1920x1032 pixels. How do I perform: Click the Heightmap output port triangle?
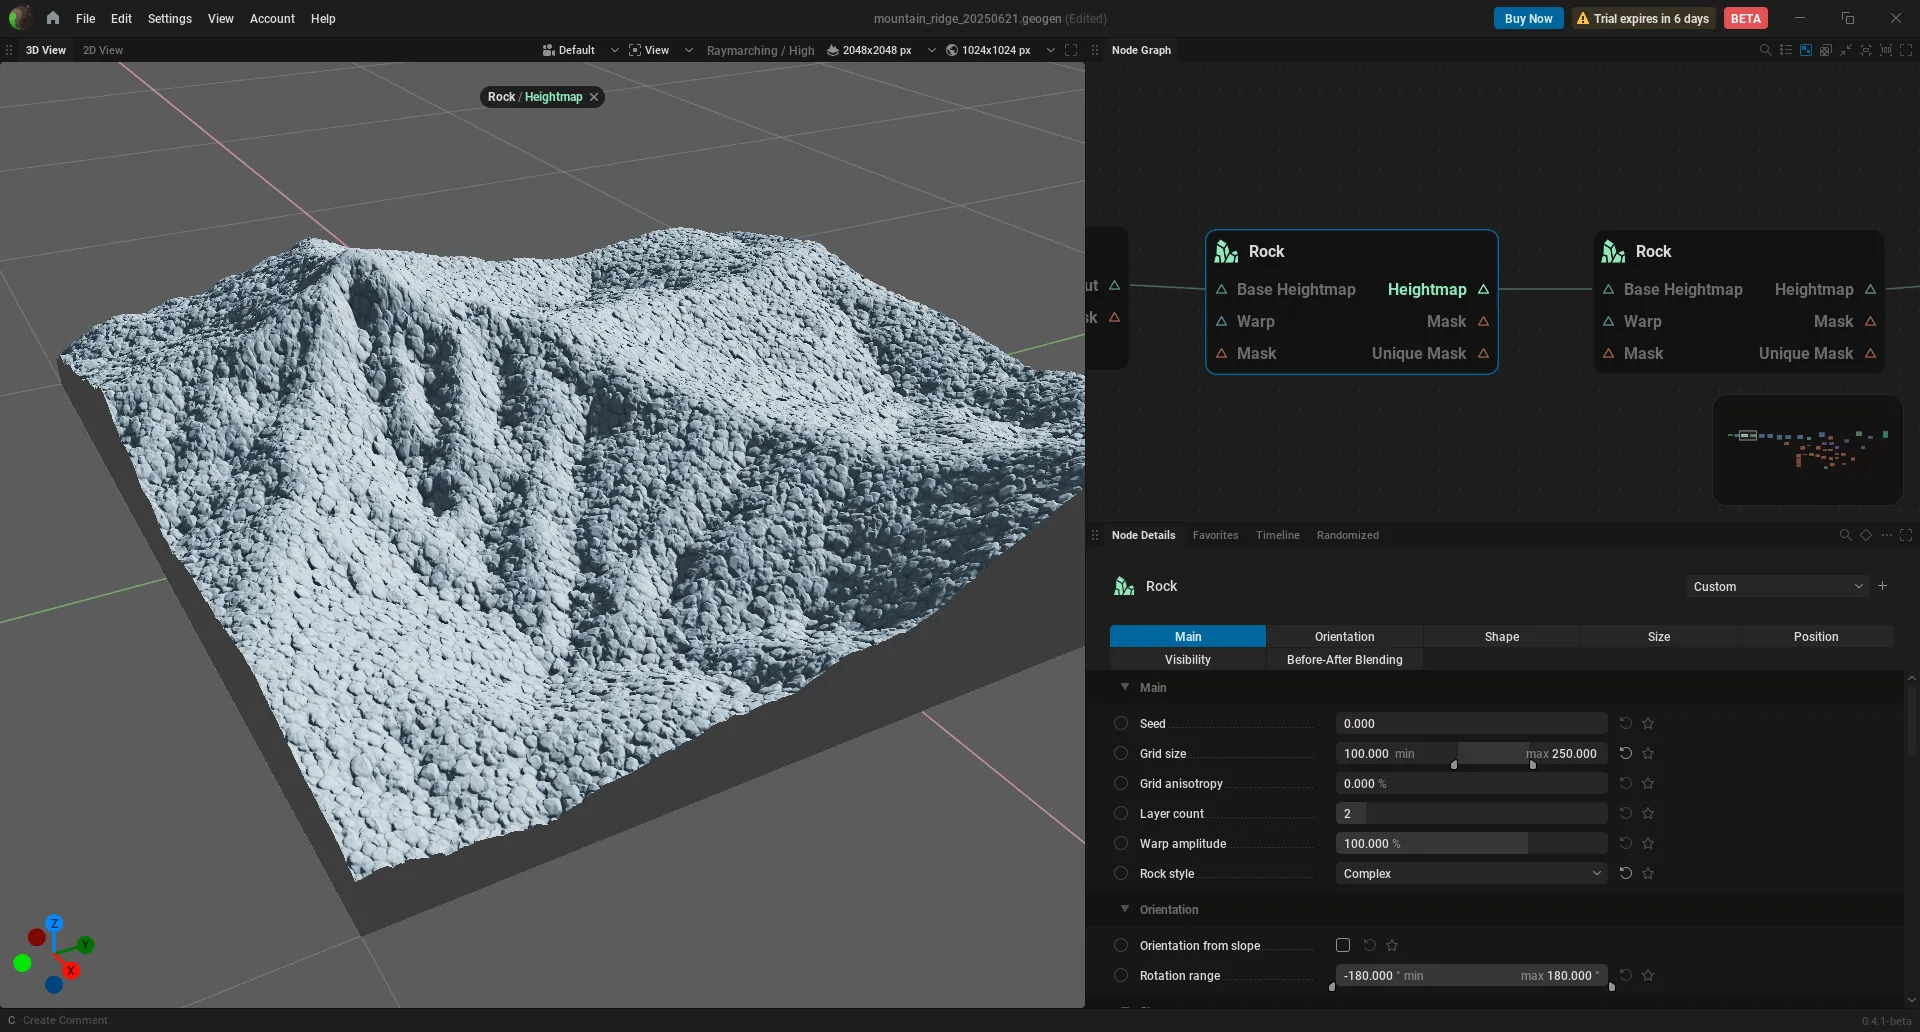1483,289
